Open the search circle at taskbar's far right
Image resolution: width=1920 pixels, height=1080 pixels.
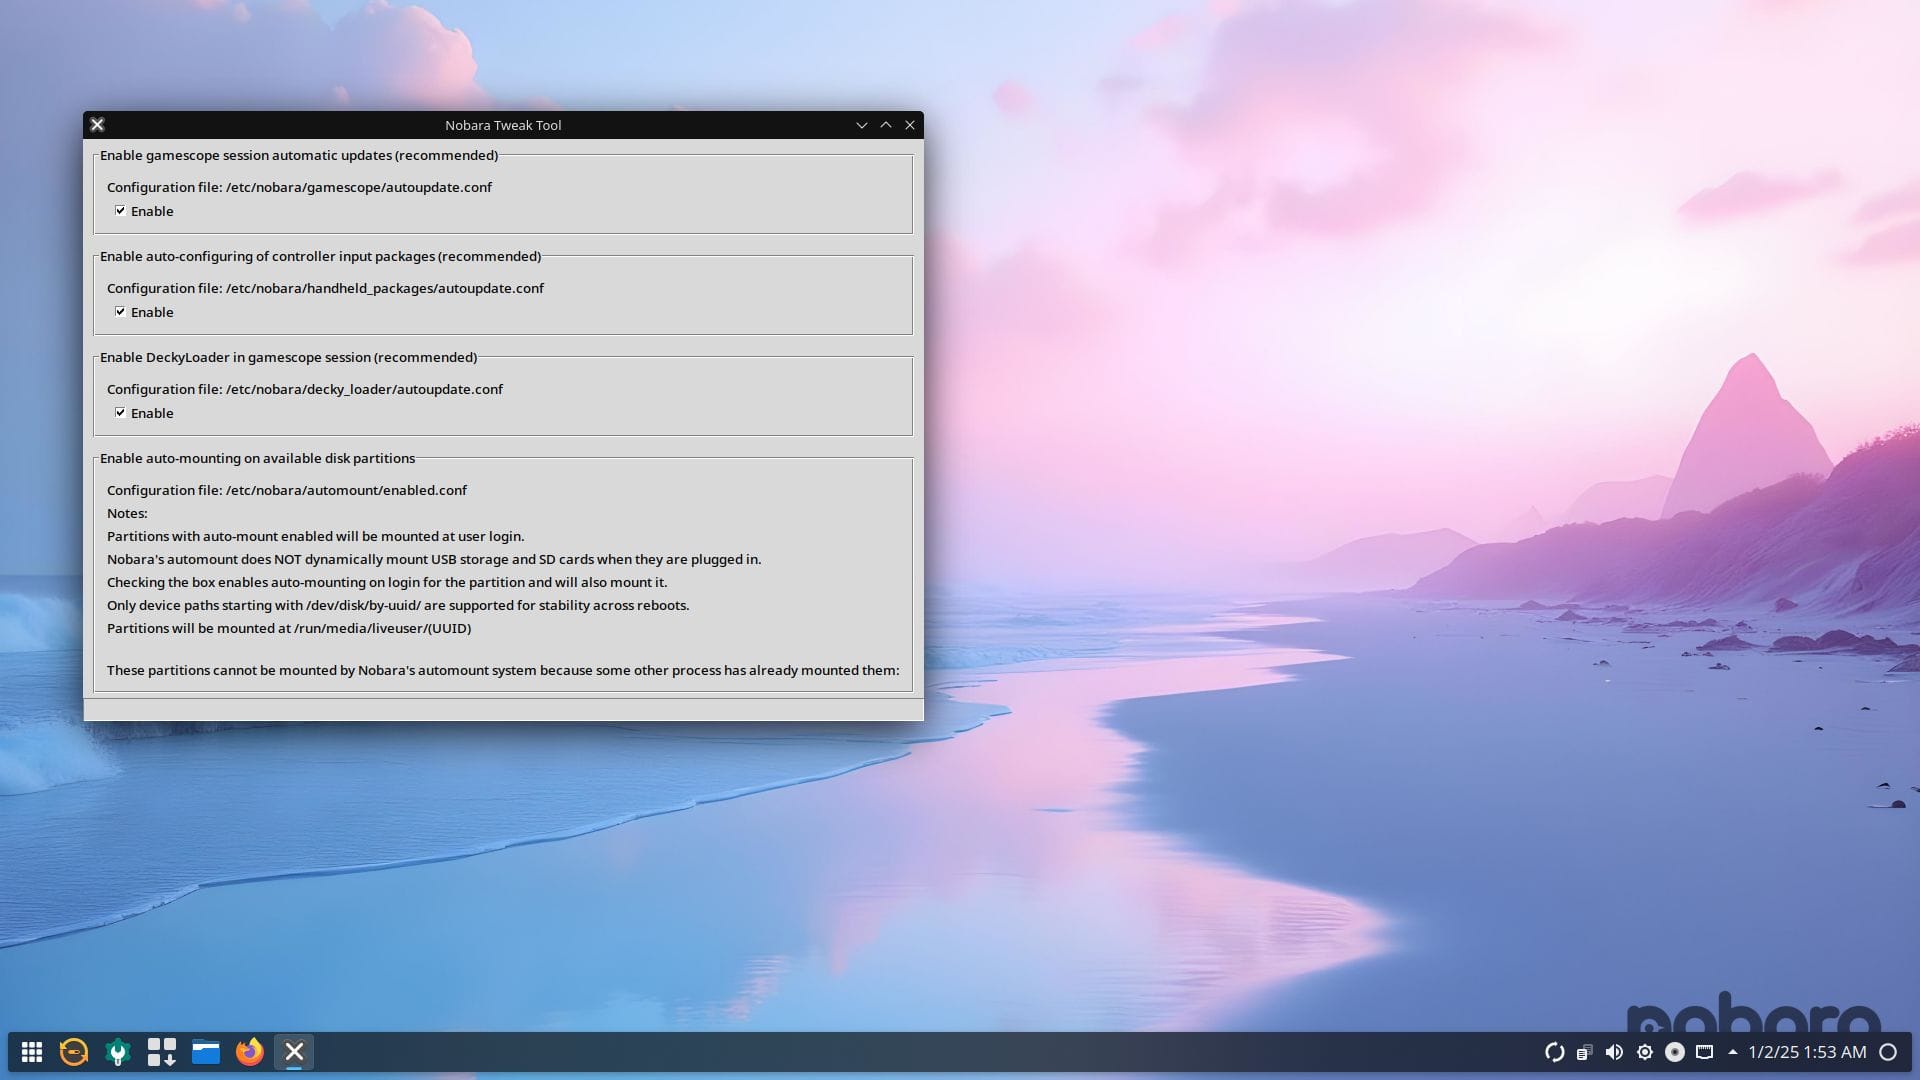tap(1888, 1052)
